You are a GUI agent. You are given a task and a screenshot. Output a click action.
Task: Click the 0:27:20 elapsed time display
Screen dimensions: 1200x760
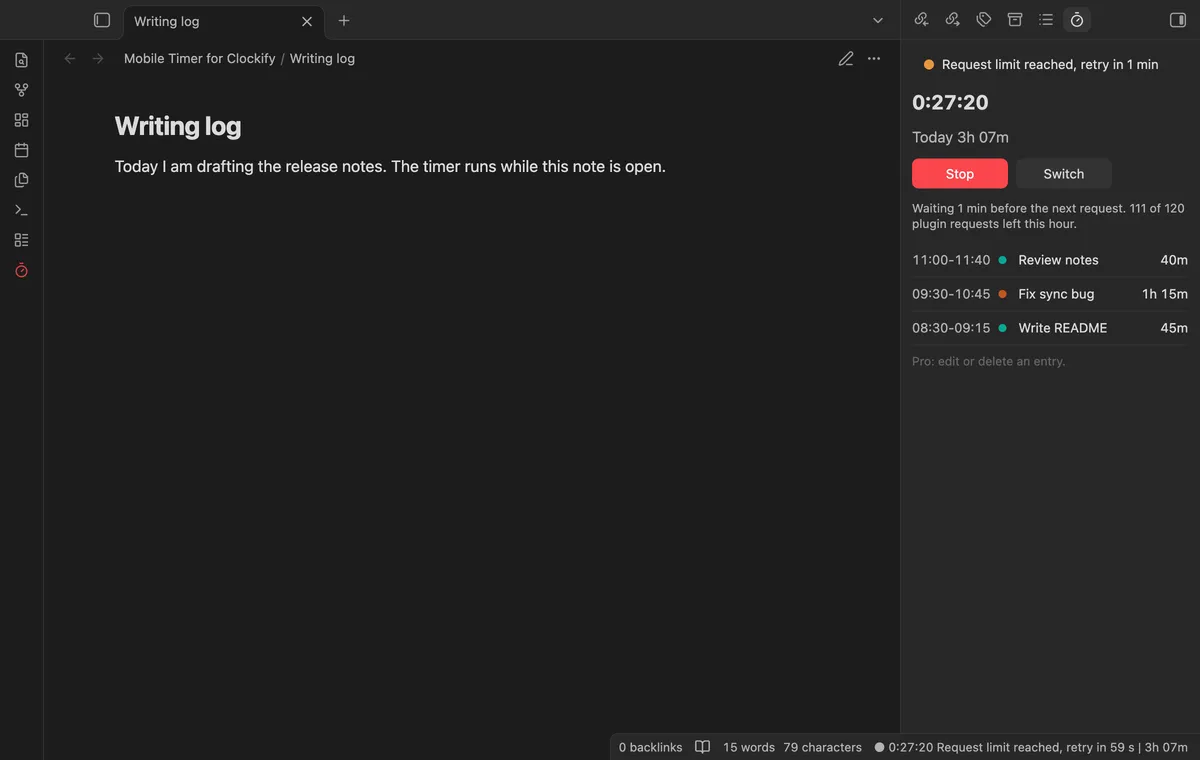tap(950, 102)
